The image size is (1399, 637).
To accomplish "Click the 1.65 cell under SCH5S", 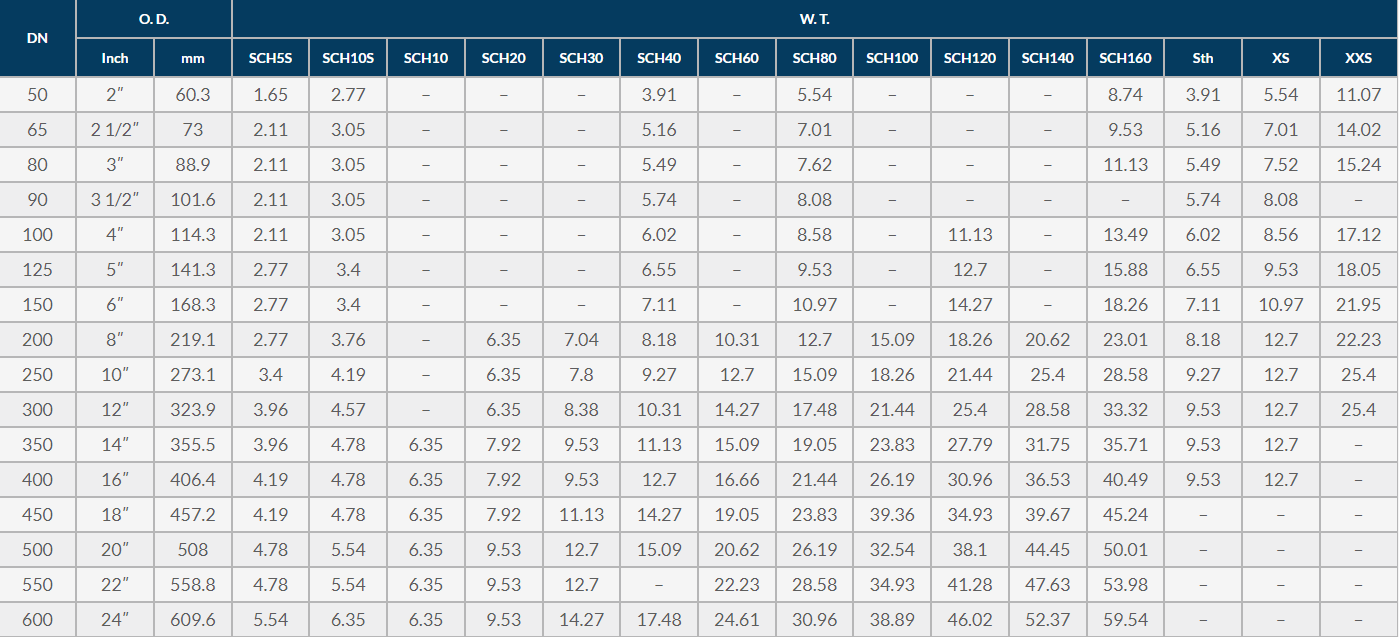I will click(x=270, y=95).
